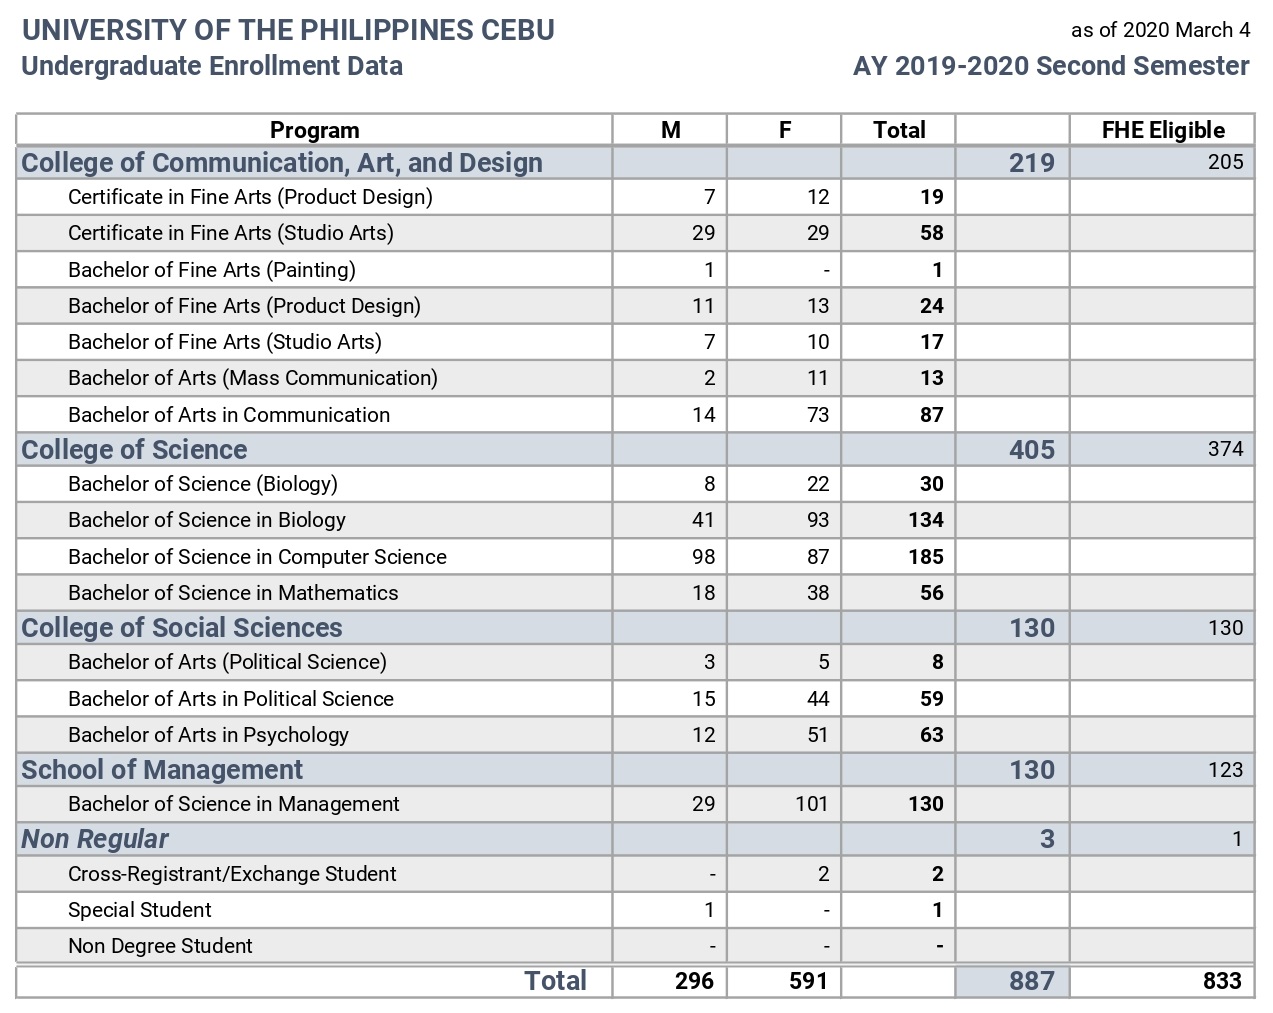Screen dimensions: 1273x1013
Task: Click the FHE value 374
Action: (x=1225, y=449)
